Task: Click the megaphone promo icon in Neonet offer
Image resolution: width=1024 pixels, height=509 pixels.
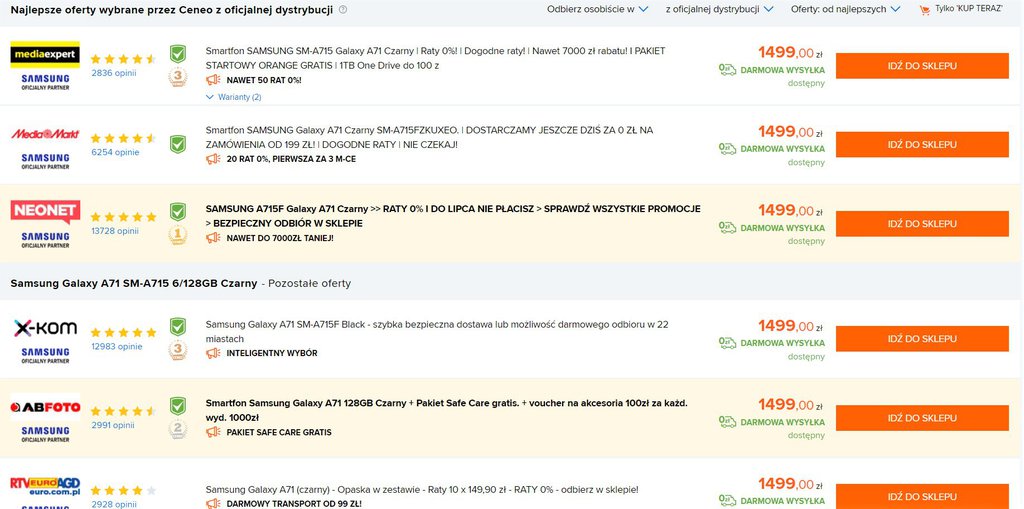Action: [212, 238]
